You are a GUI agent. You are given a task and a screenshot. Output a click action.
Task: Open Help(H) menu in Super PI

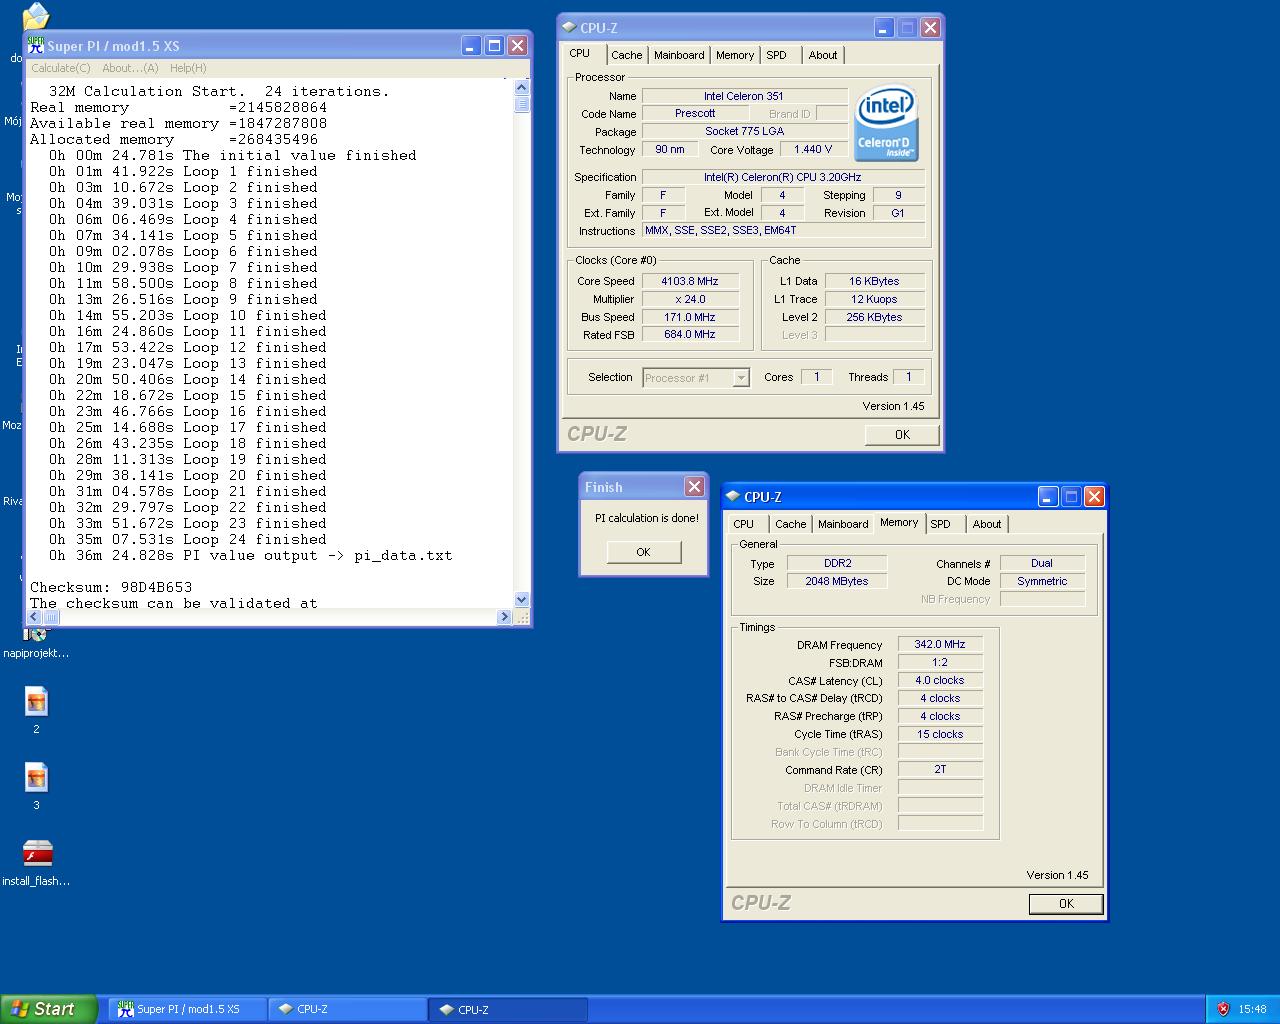click(188, 68)
